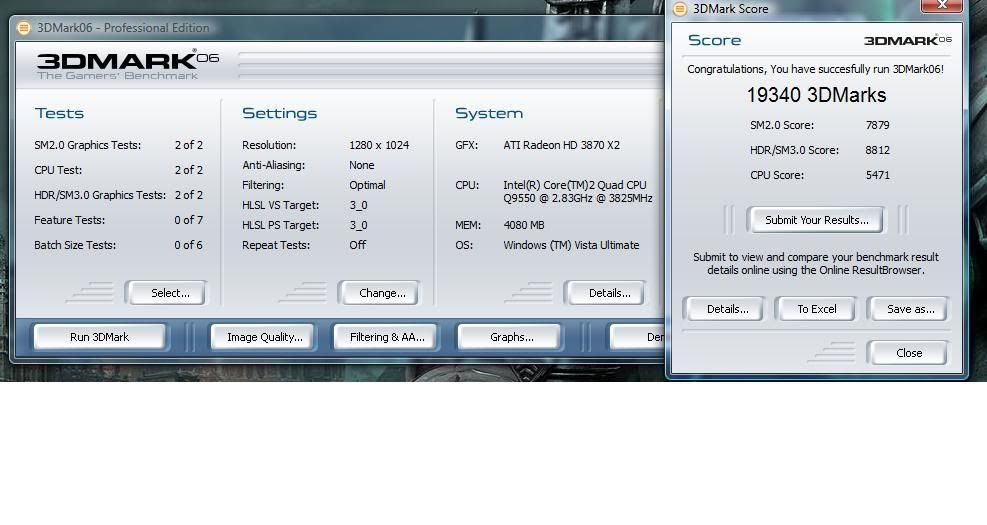The image size is (987, 525).
Task: Export results with To Excel
Action: pyautogui.click(x=816, y=309)
